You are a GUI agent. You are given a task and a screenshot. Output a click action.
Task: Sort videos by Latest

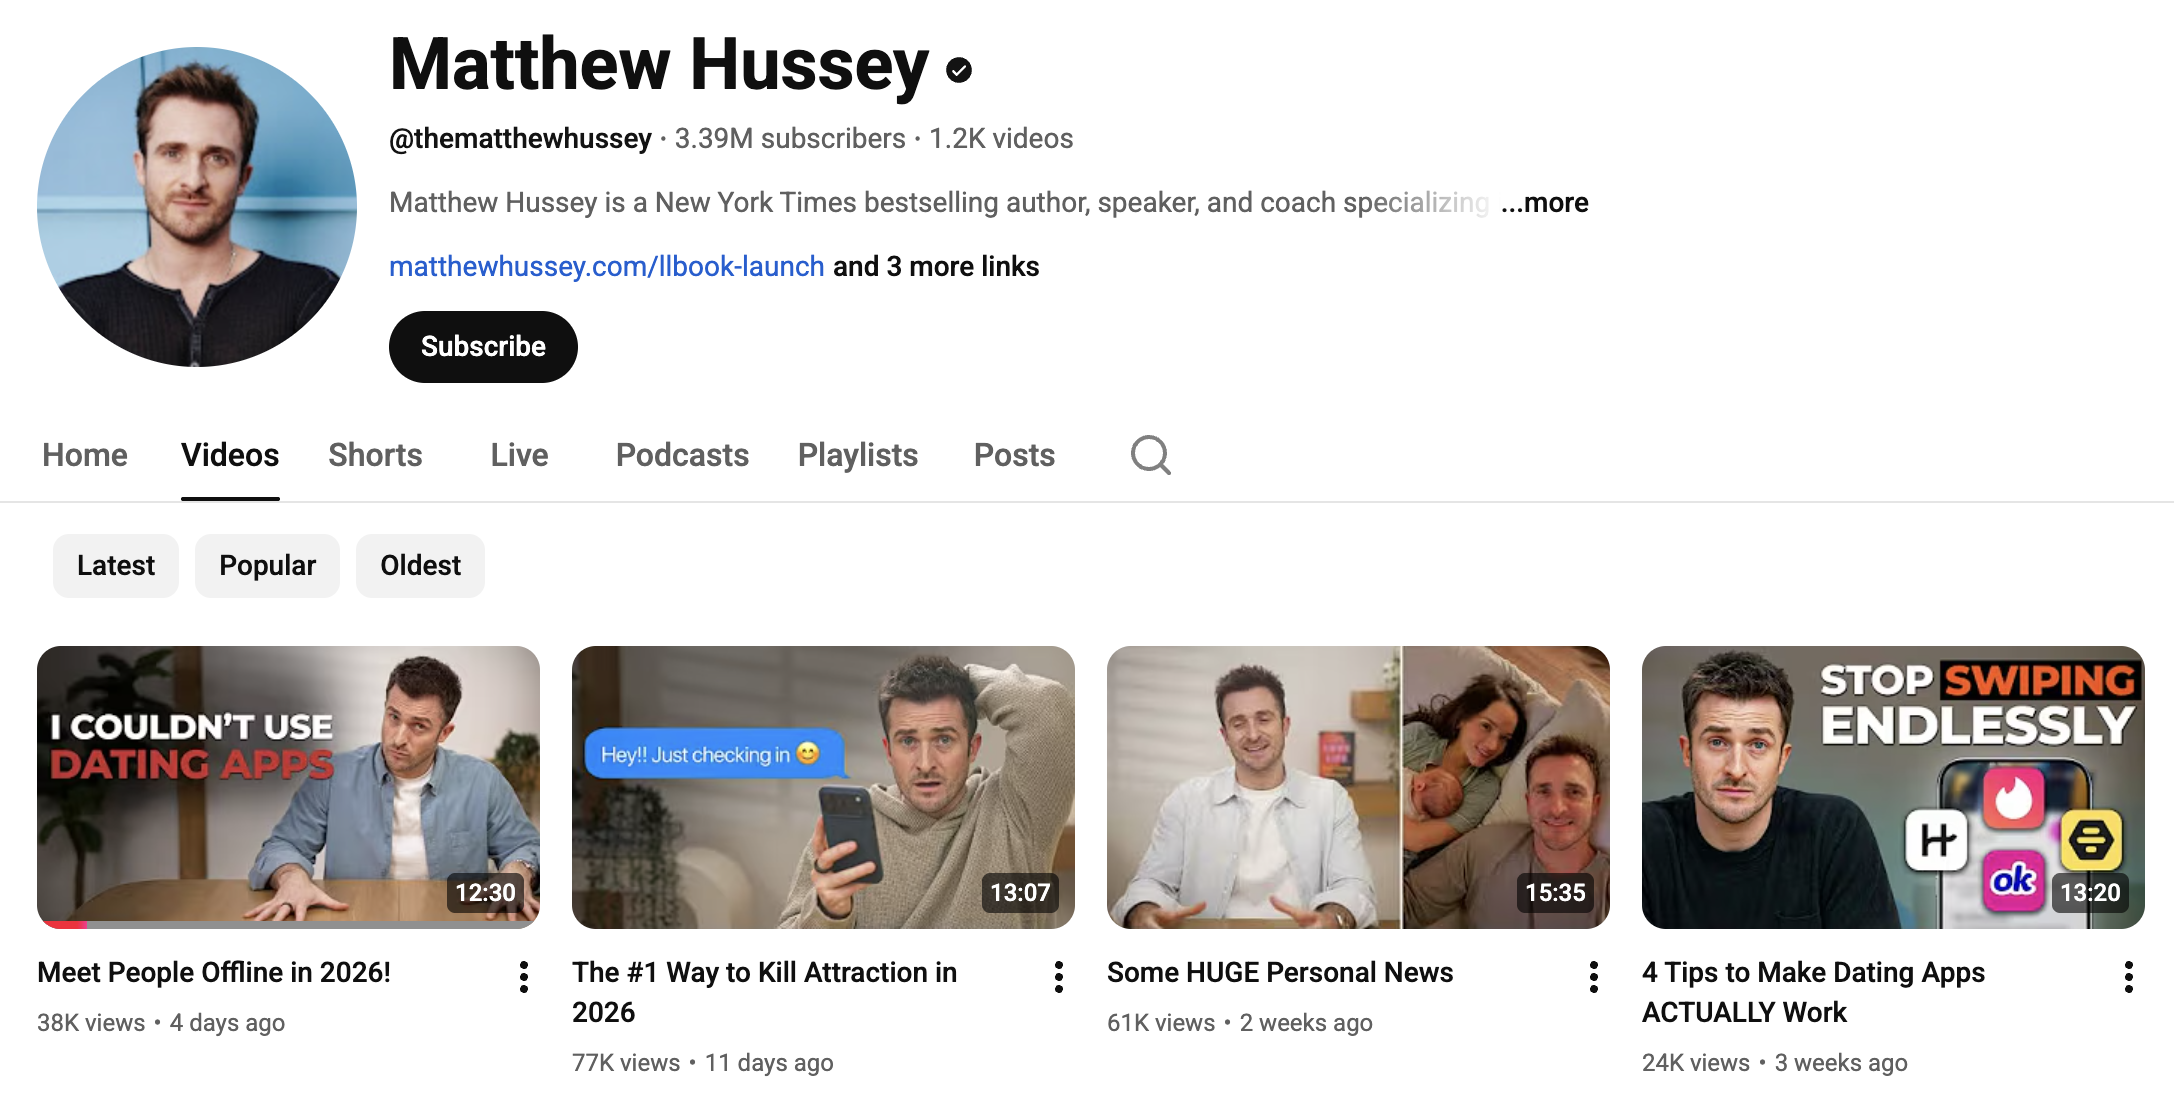click(x=116, y=566)
